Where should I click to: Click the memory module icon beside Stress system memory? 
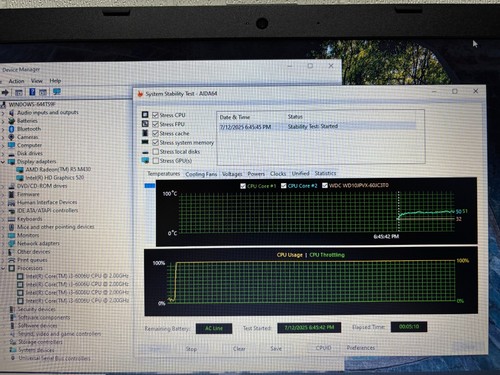[145, 142]
